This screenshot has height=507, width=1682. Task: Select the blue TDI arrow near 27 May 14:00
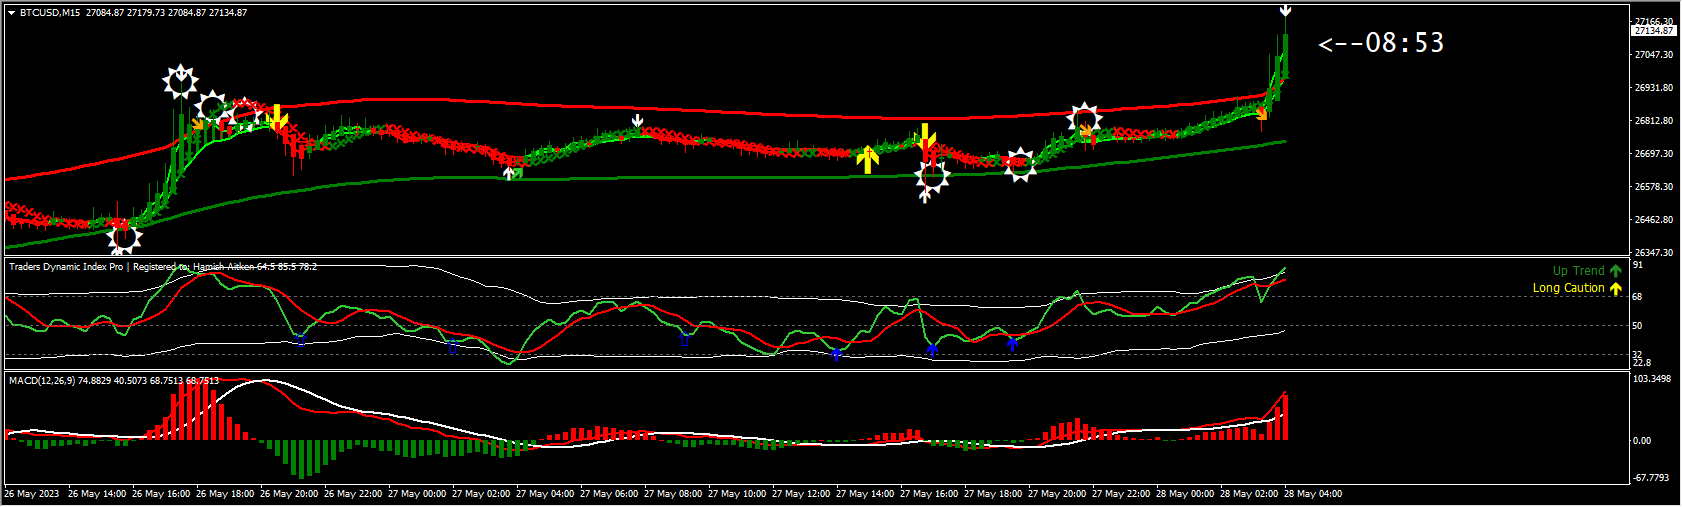[836, 353]
